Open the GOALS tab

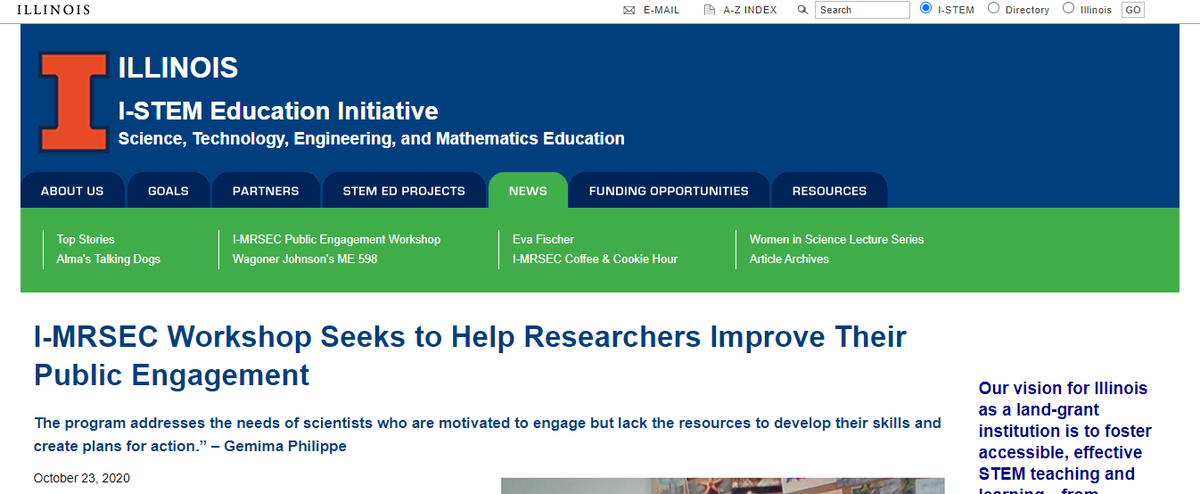[168, 190]
